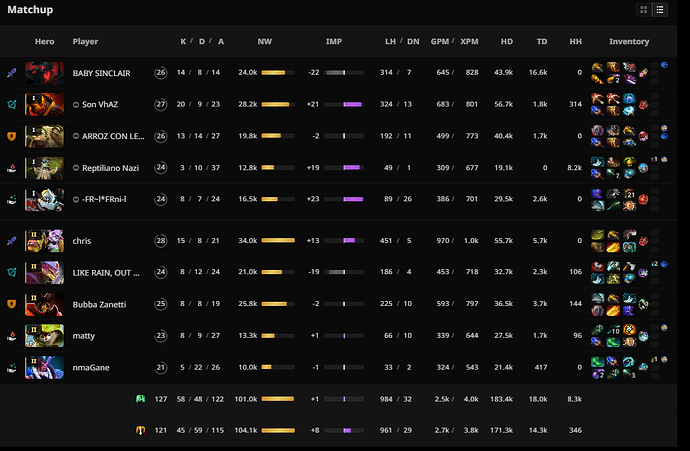Open LIKE RAIN, OUT ... player profile
690x451 pixels.
106,273
